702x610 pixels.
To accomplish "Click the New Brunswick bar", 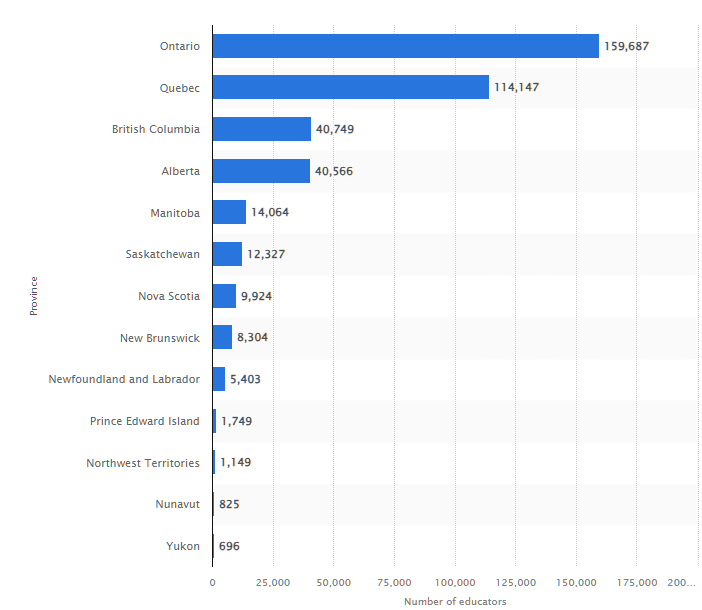I will pos(222,338).
